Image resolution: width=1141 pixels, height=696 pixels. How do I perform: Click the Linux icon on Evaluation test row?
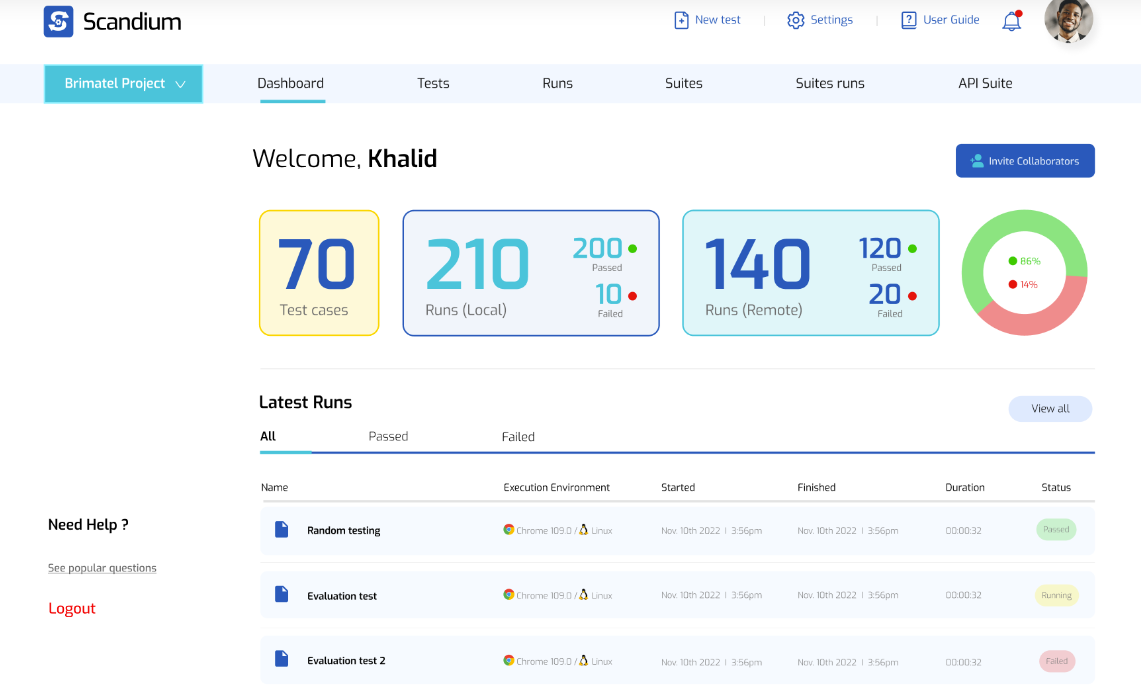tap(585, 595)
